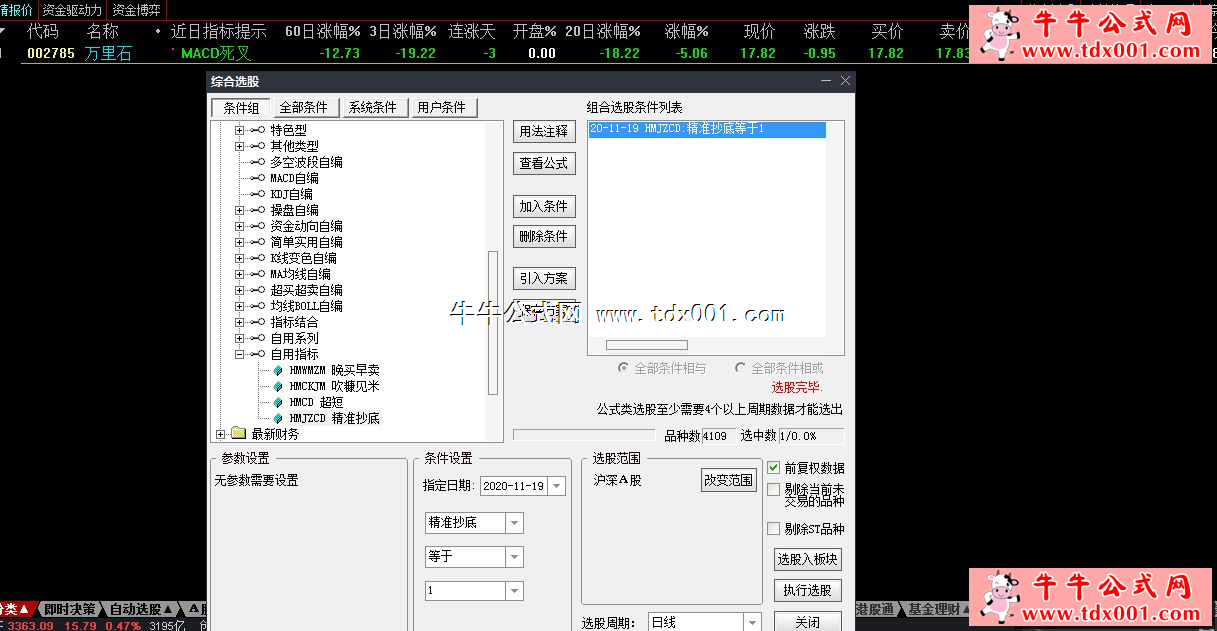This screenshot has height=631, width=1217.
Task: Click the key icon beside 其他类型
Action: coord(258,146)
